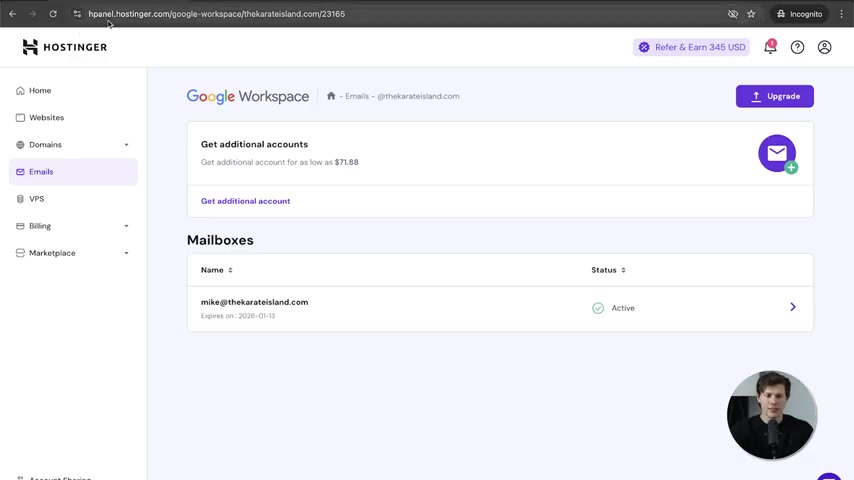Image resolution: width=854 pixels, height=480 pixels.
Task: Click the $71.88 price text
Action: 346,162
